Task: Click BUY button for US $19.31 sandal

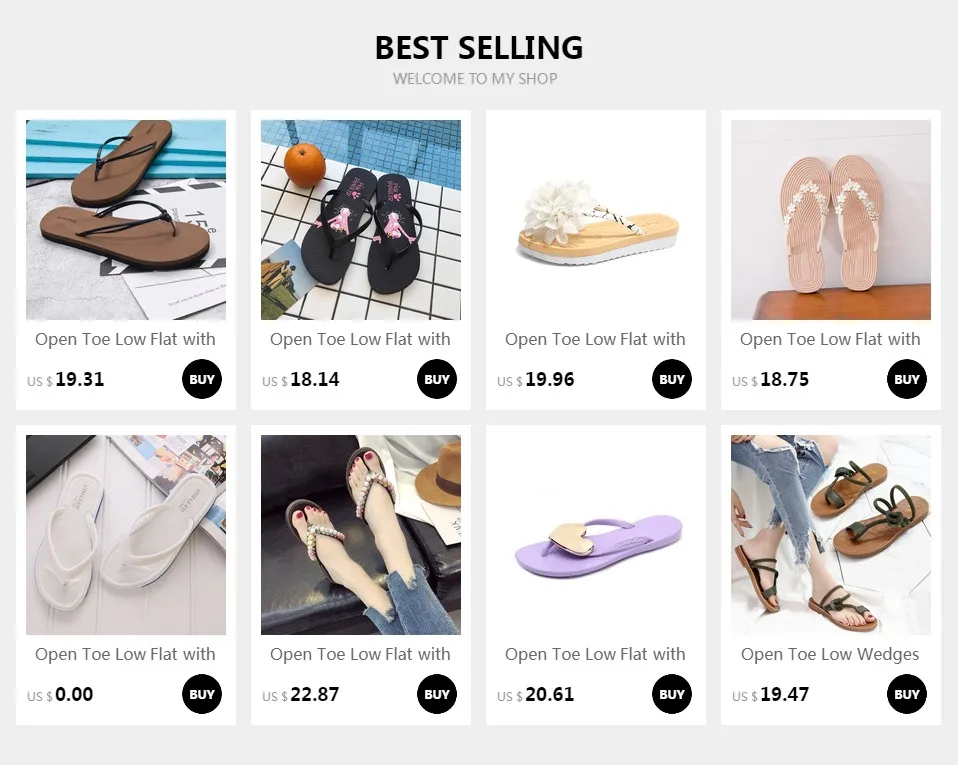Action: pos(202,380)
